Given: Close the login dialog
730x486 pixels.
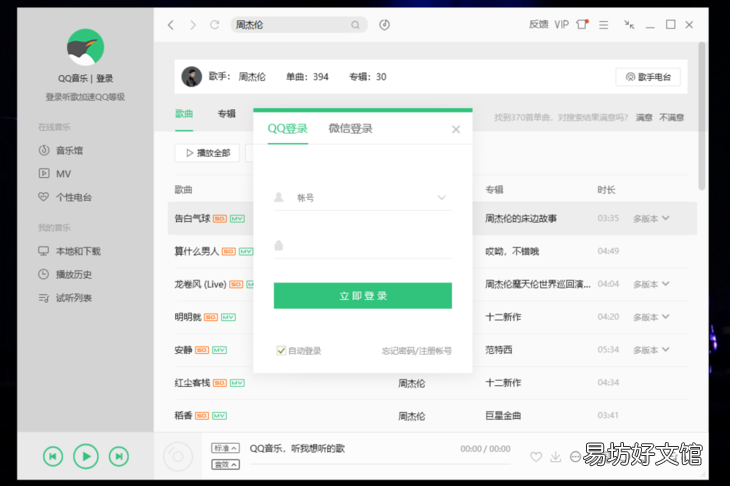Looking at the screenshot, I should click(456, 129).
